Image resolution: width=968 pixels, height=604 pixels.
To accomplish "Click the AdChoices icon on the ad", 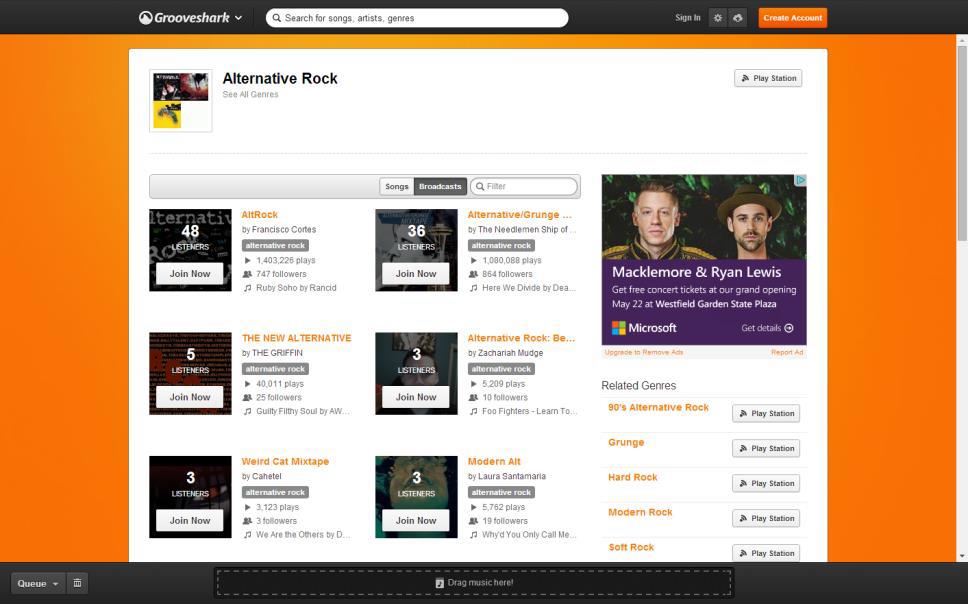I will (800, 180).
